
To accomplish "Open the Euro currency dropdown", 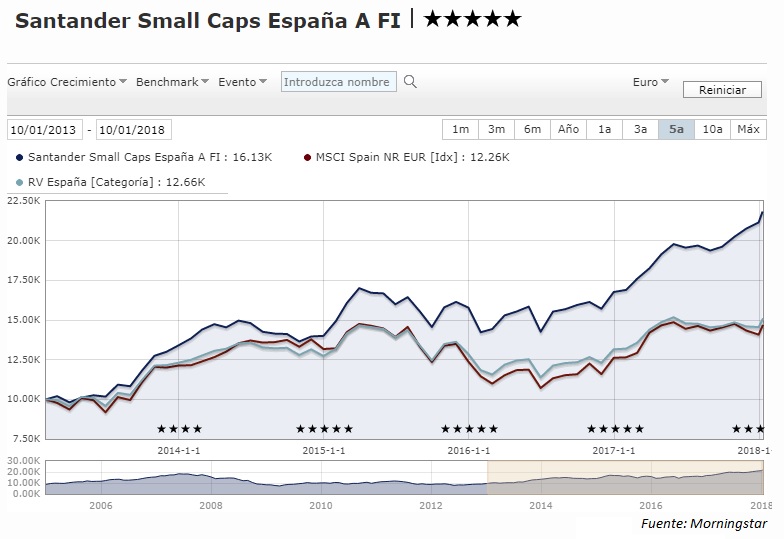I will coord(651,82).
